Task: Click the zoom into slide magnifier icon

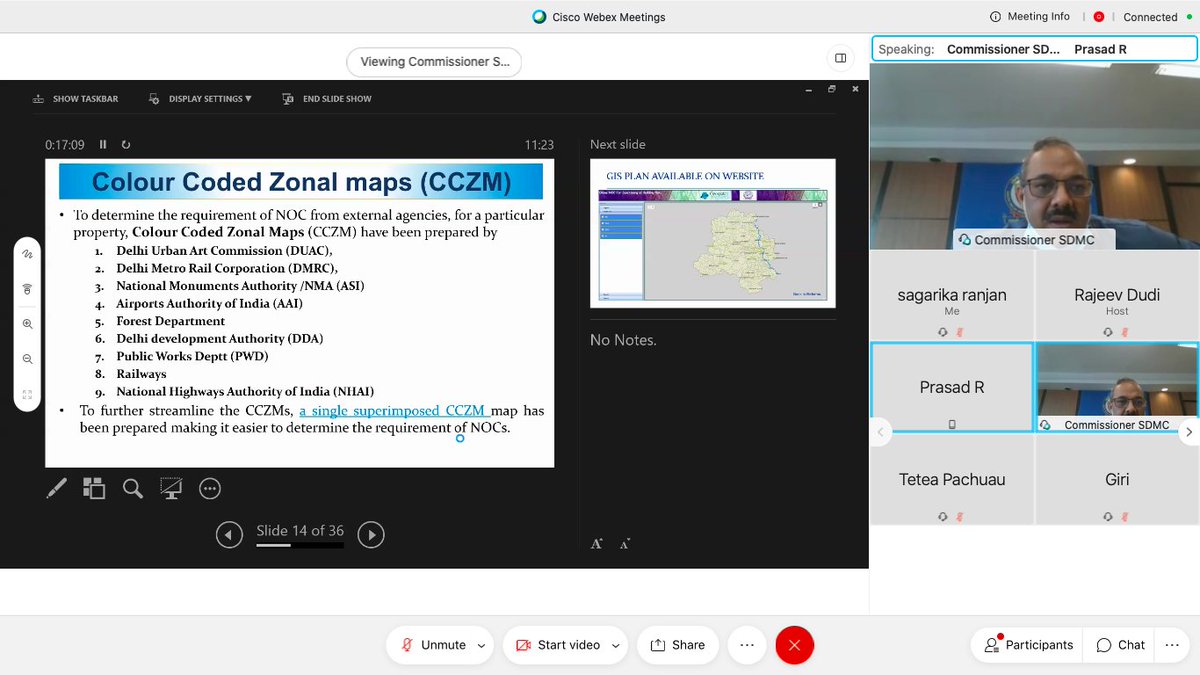Action: tap(132, 488)
